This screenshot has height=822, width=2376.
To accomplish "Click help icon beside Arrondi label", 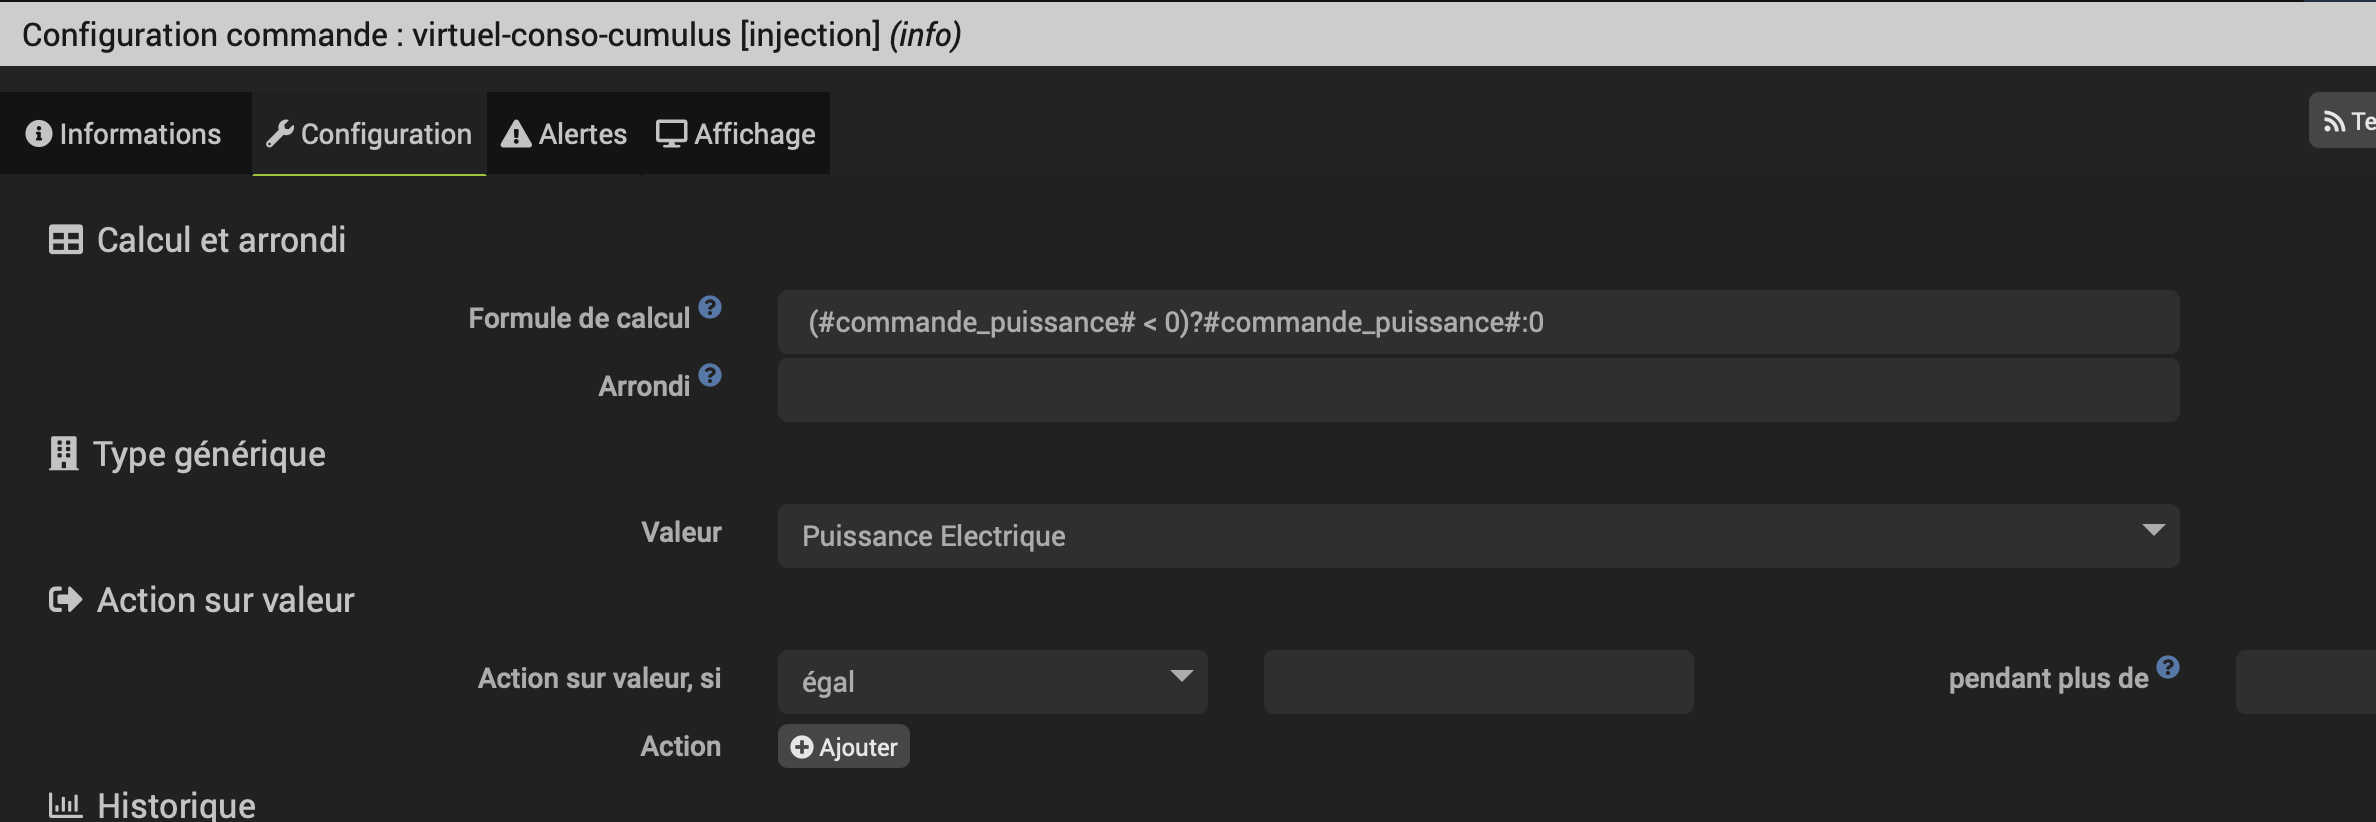I will click(710, 375).
